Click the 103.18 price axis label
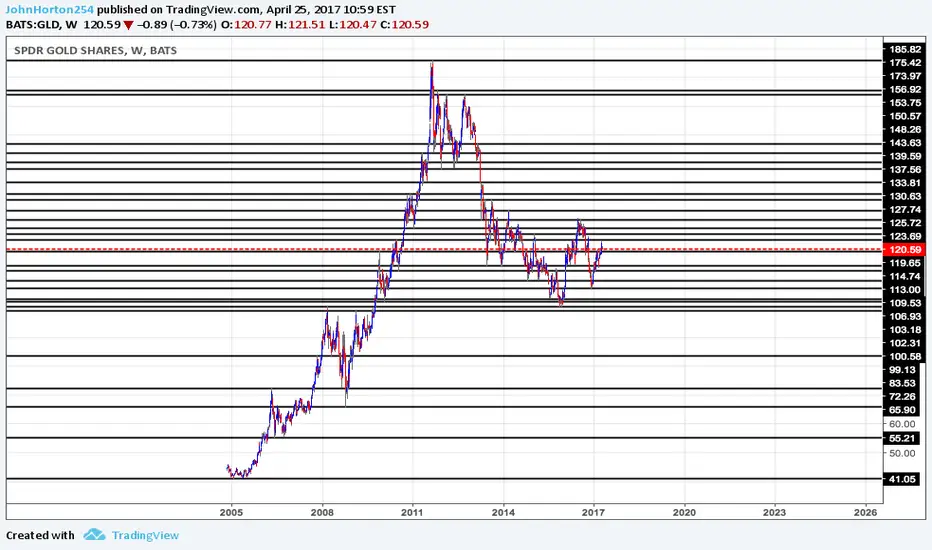 pos(905,329)
